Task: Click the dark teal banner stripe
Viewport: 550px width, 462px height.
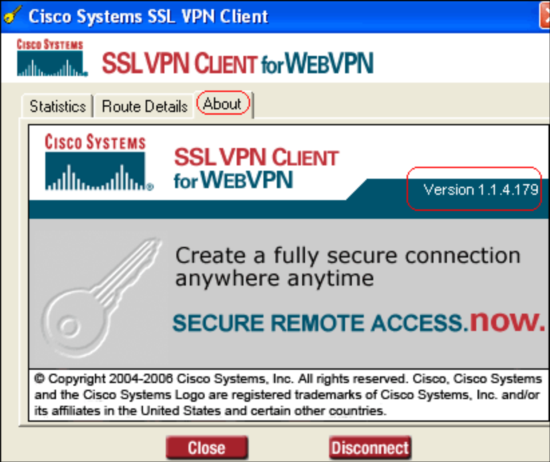Action: pos(288,209)
